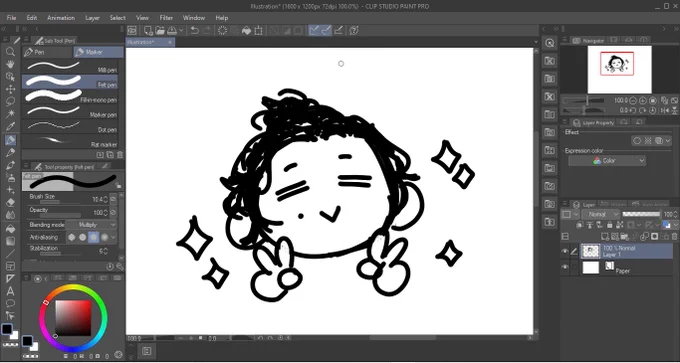Open the File menu
This screenshot has width=680, height=363.
point(11,18)
